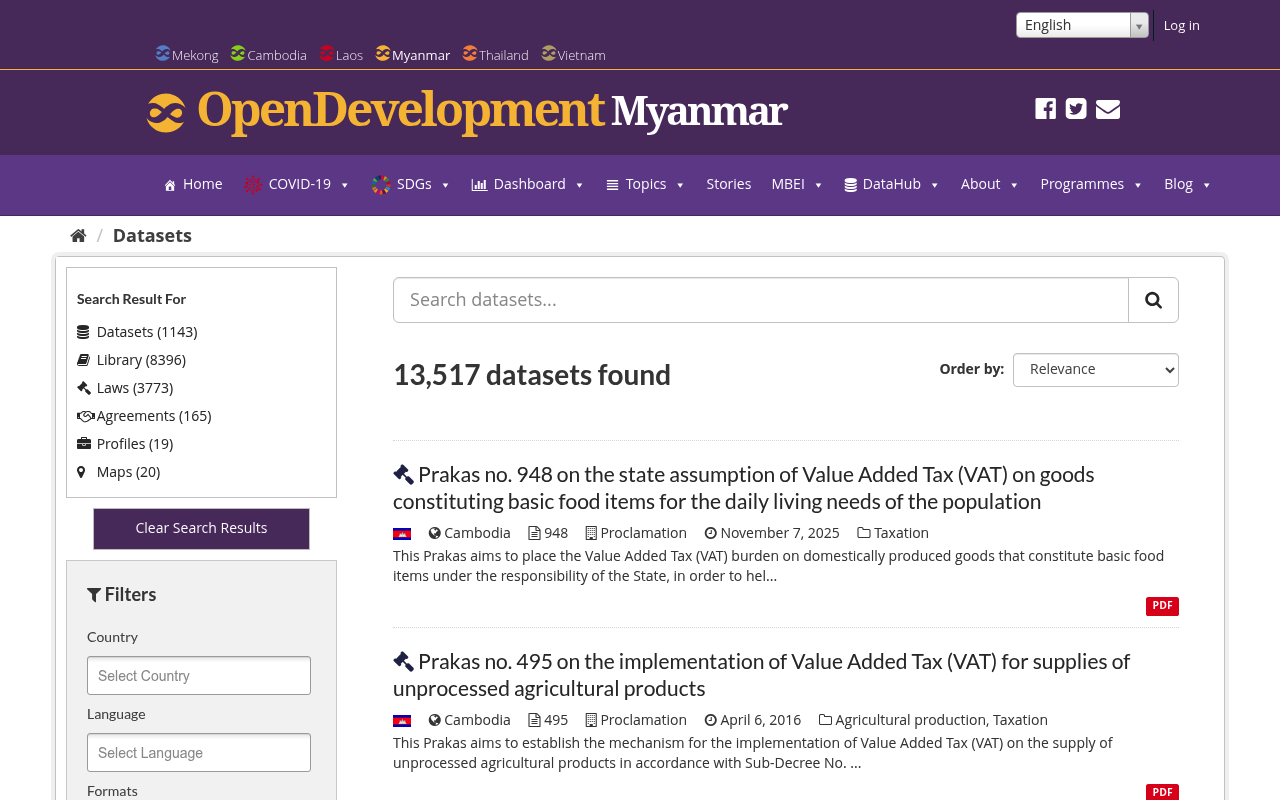Click 'Agricultural production, Taxation' topics
1280x800 pixels.
pyautogui.click(x=941, y=720)
